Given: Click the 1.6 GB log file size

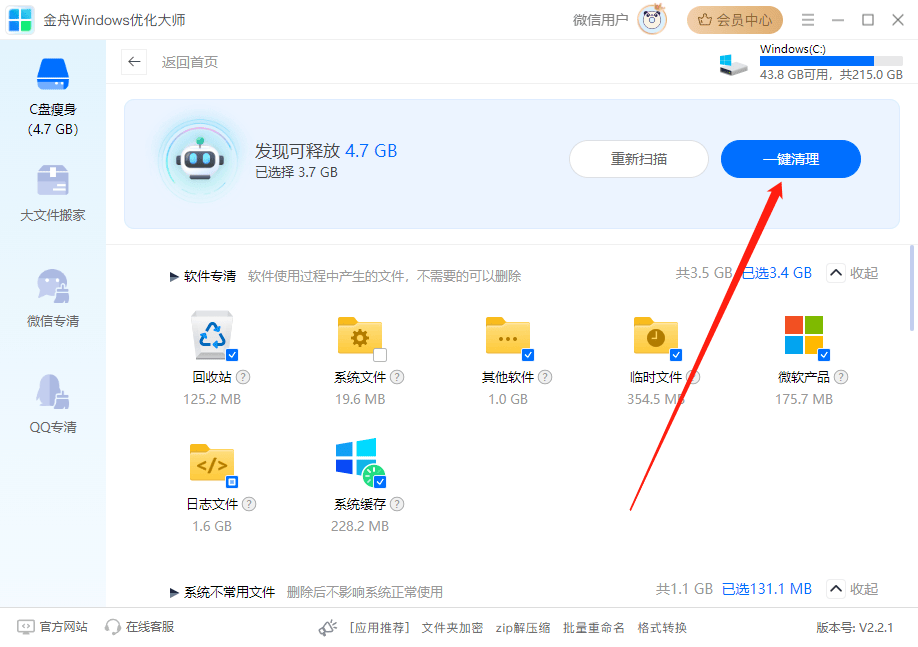Looking at the screenshot, I should (x=212, y=526).
